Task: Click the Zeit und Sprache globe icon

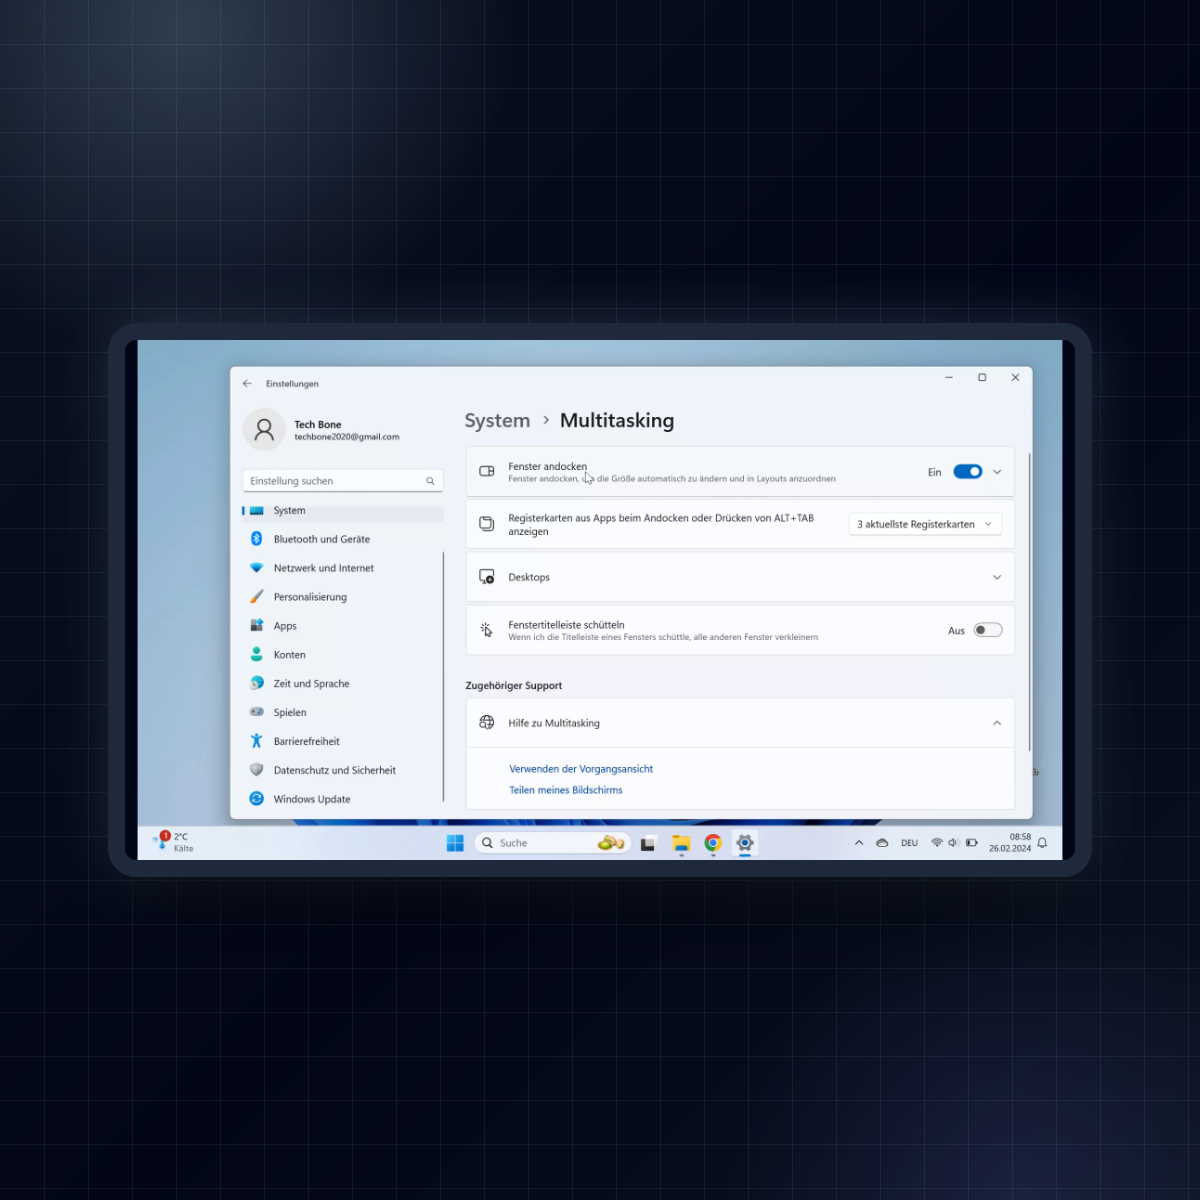Action: click(x=256, y=684)
